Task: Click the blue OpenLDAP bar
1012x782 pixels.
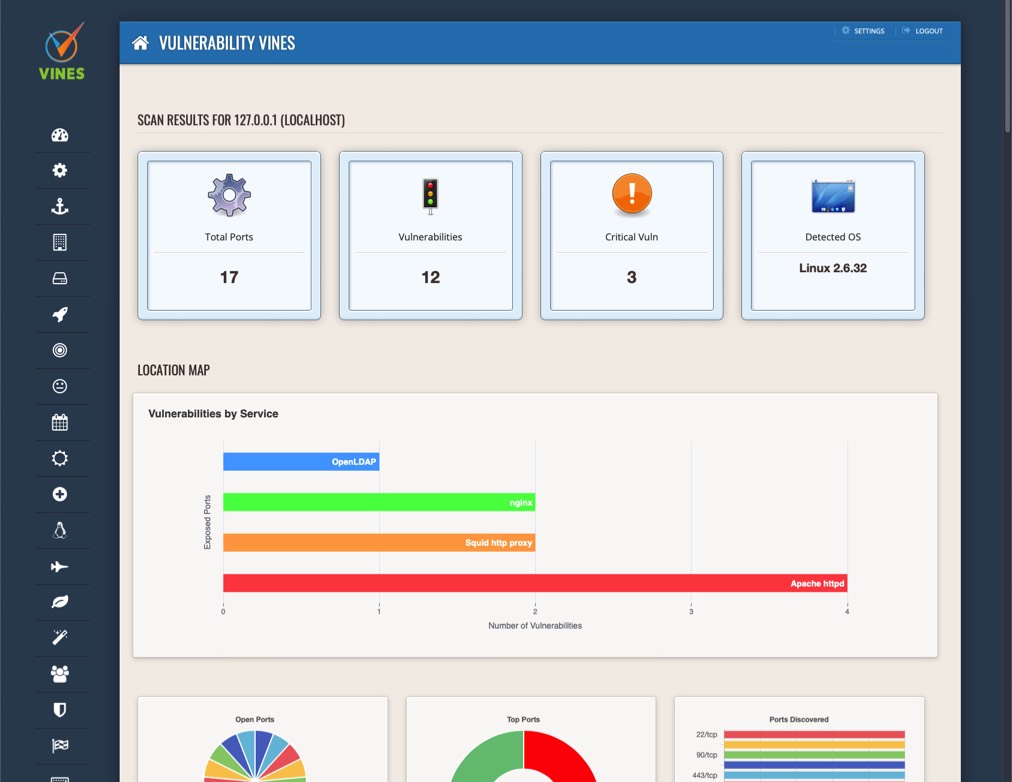Action: point(301,461)
